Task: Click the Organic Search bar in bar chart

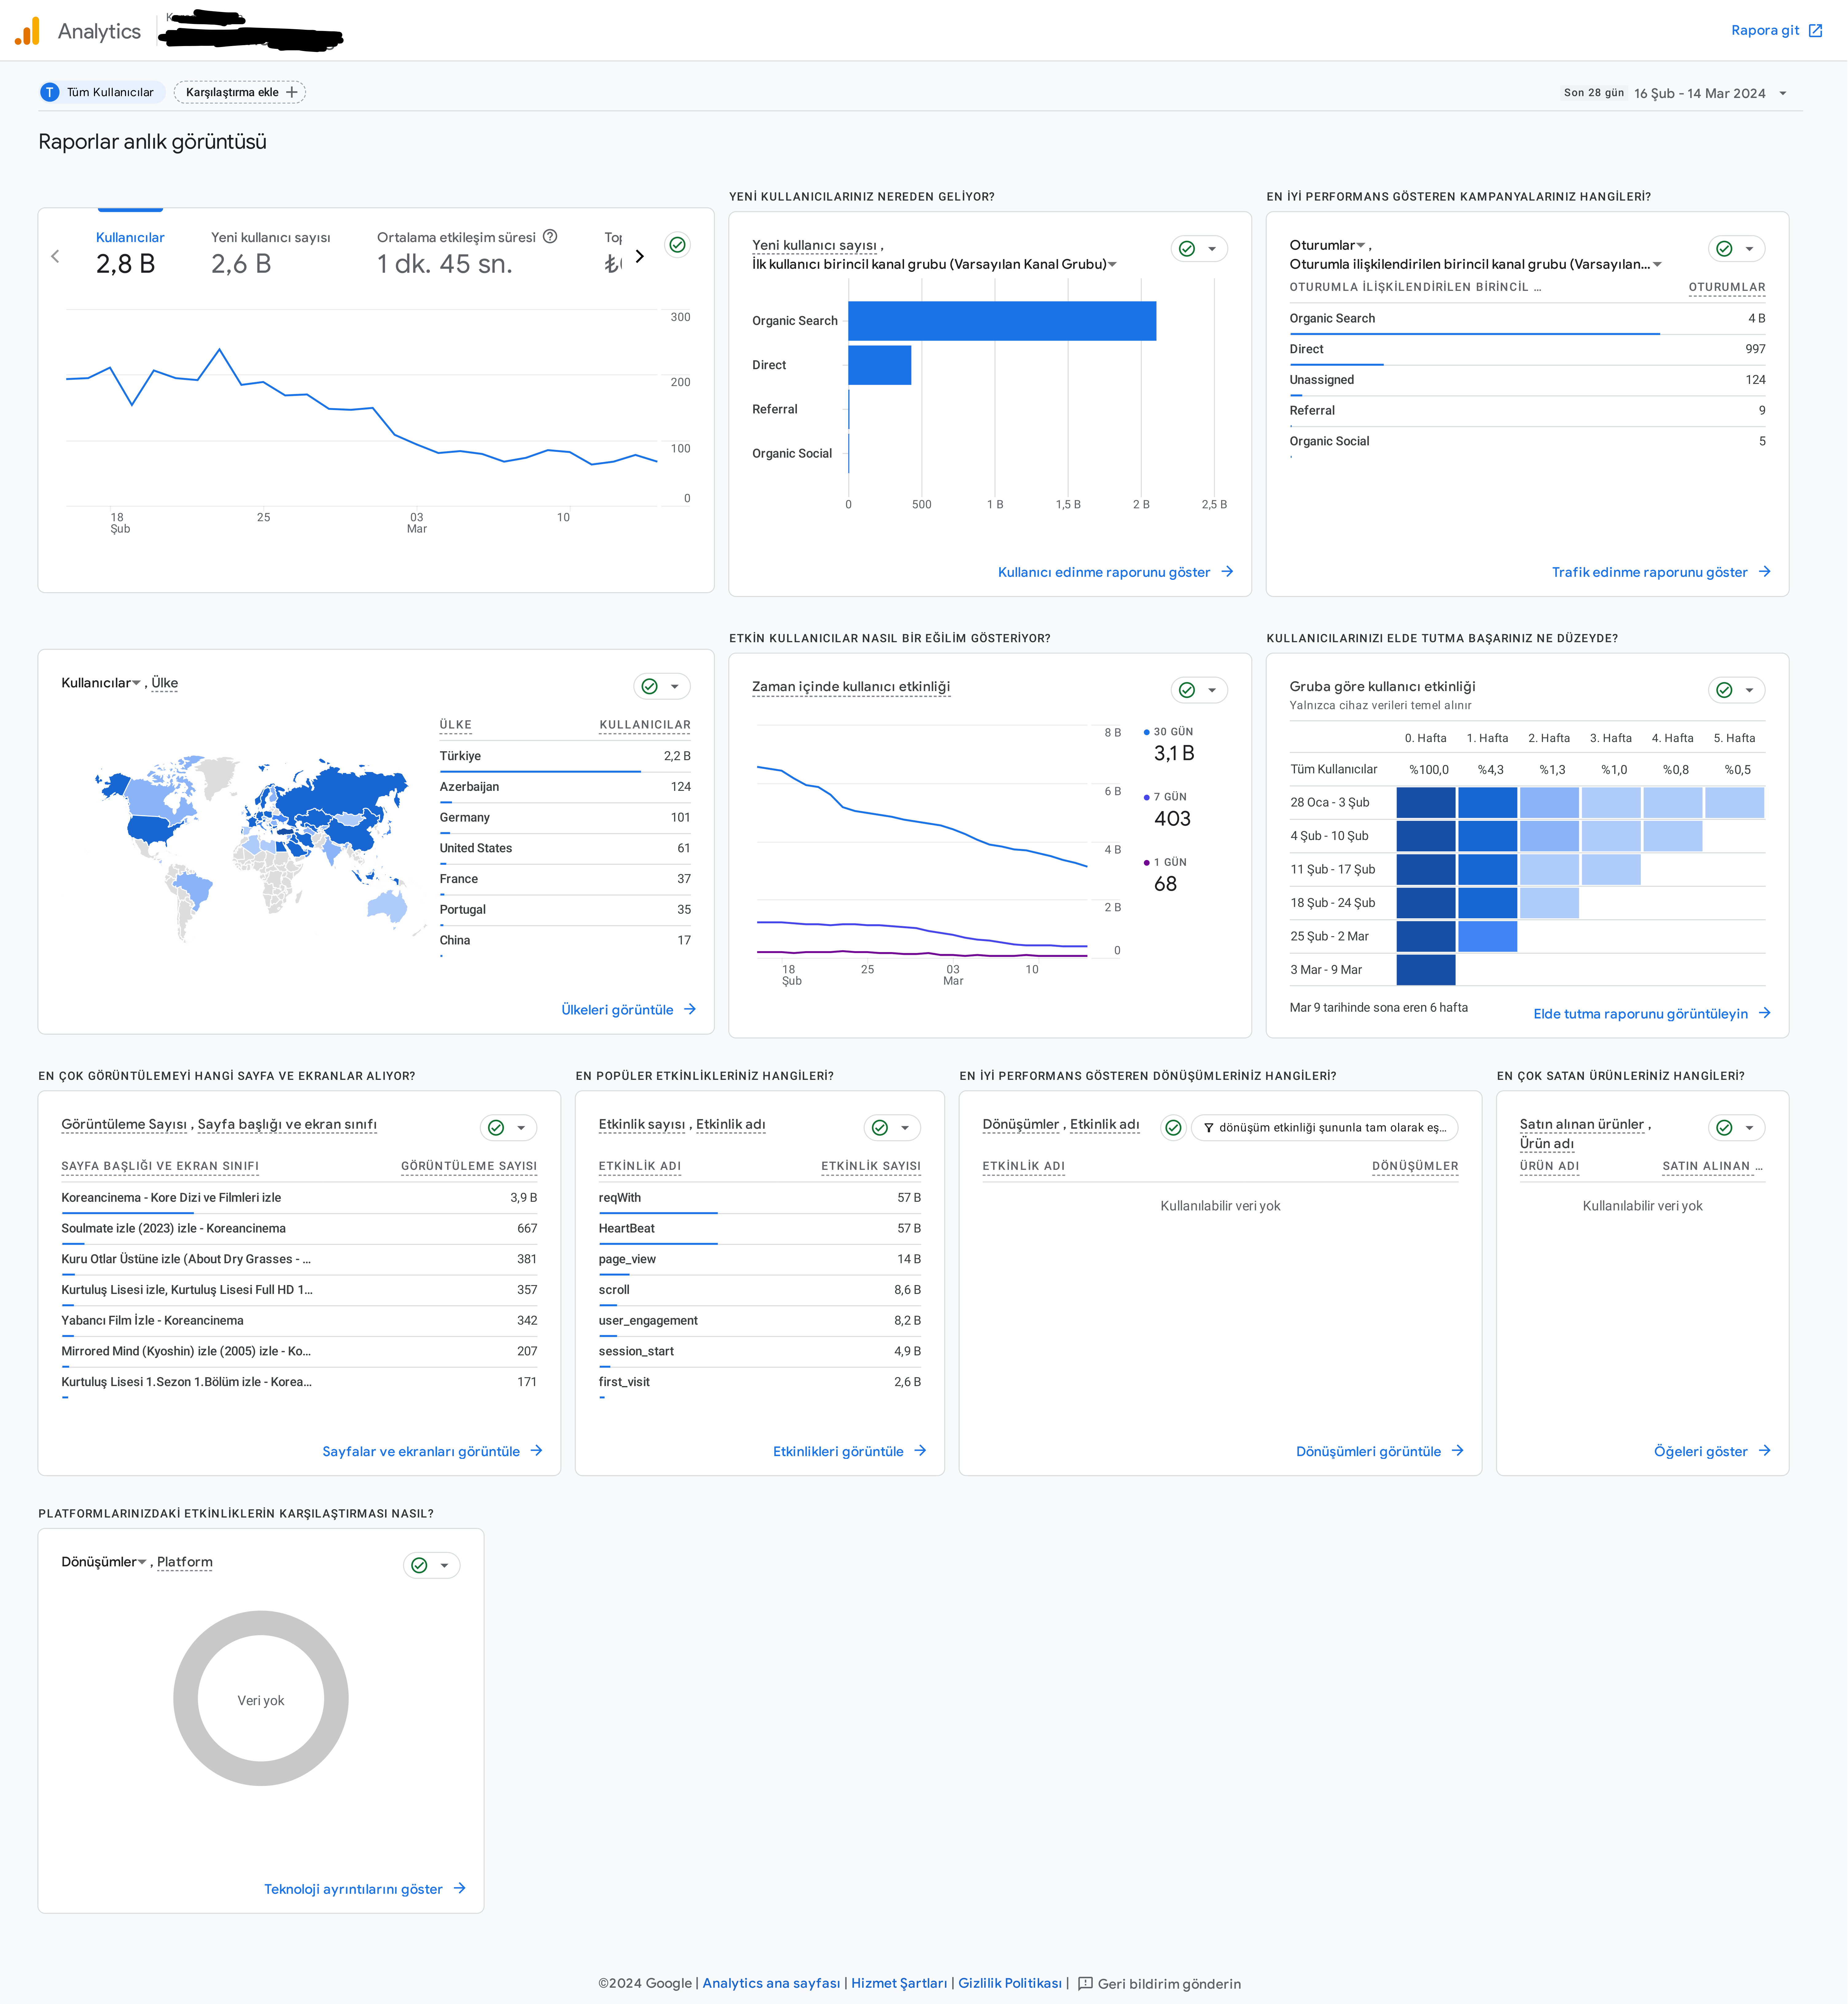Action: 1002,321
